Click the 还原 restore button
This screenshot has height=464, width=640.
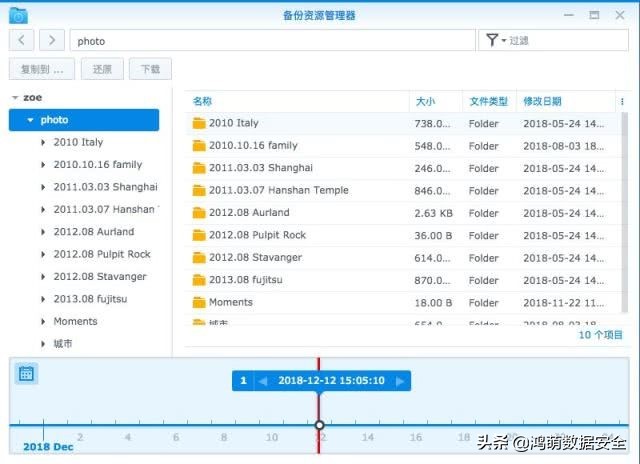point(102,69)
